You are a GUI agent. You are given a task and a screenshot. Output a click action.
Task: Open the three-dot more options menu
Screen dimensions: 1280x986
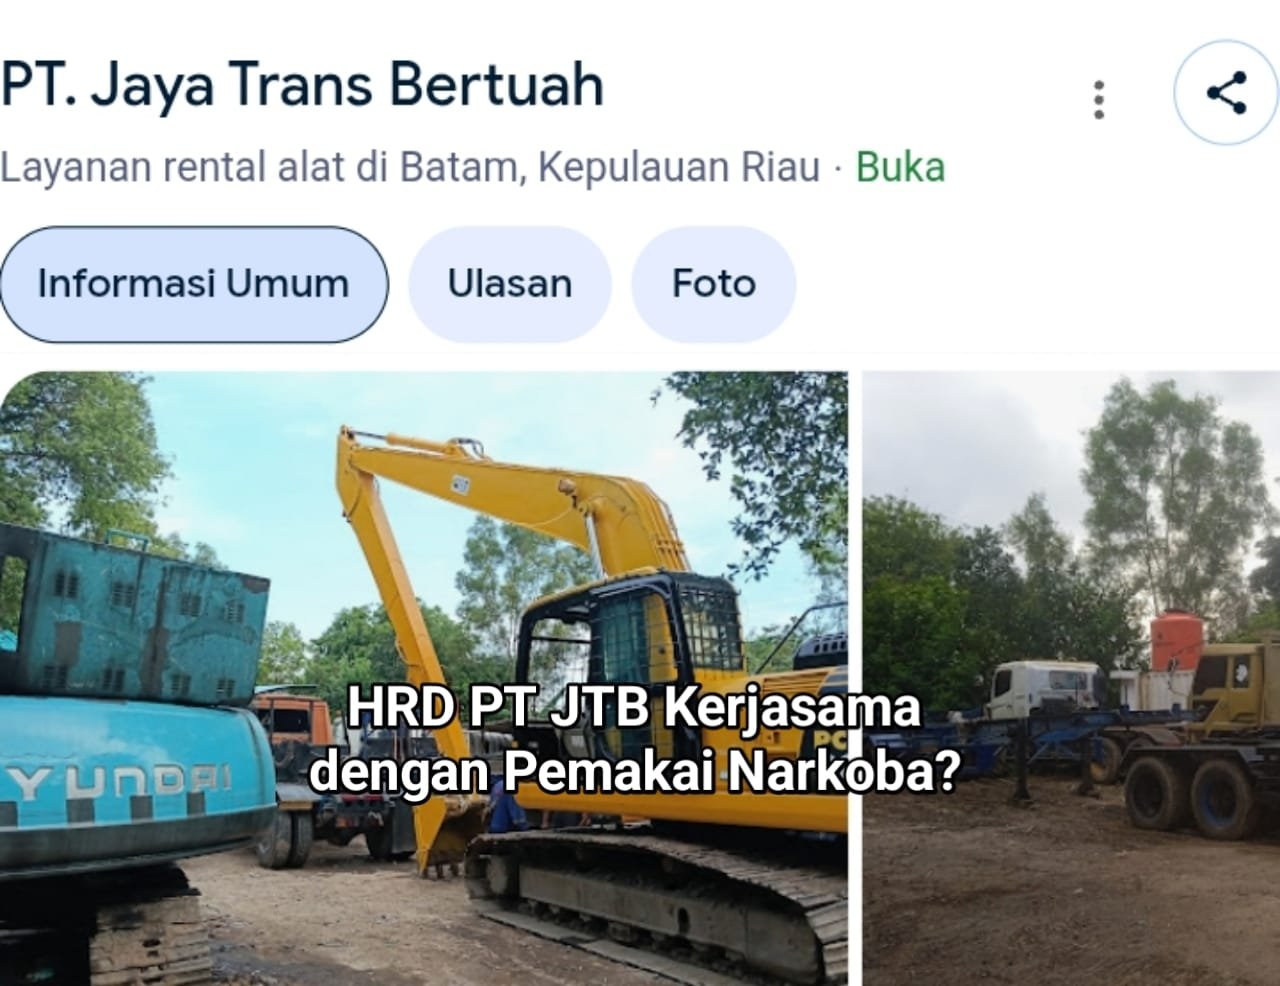[1099, 99]
